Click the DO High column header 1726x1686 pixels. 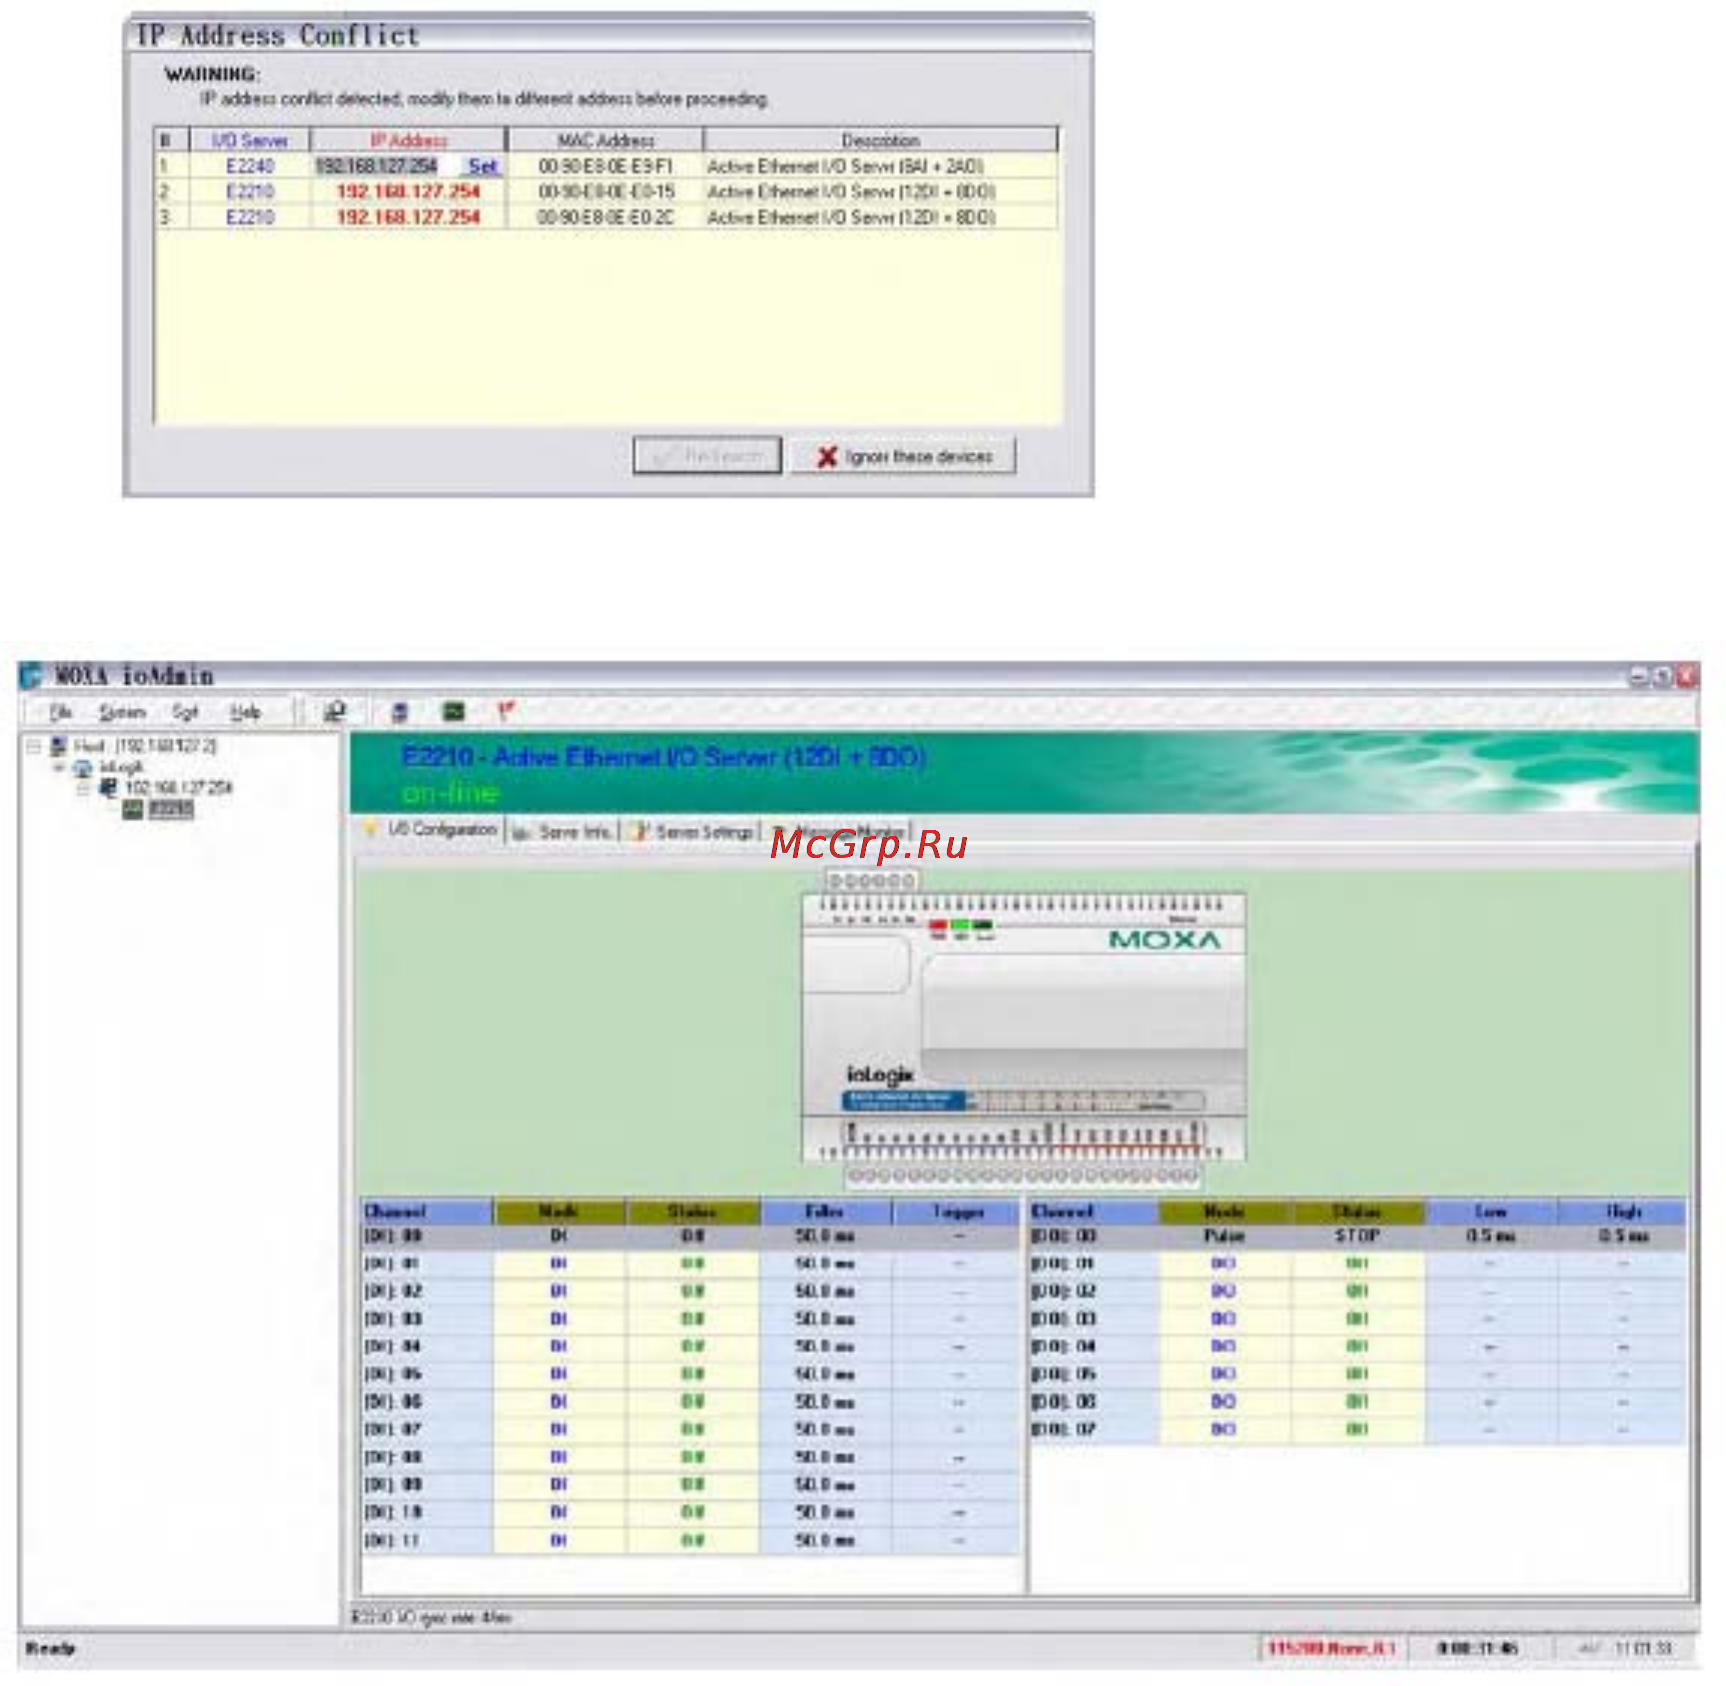1623,1211
